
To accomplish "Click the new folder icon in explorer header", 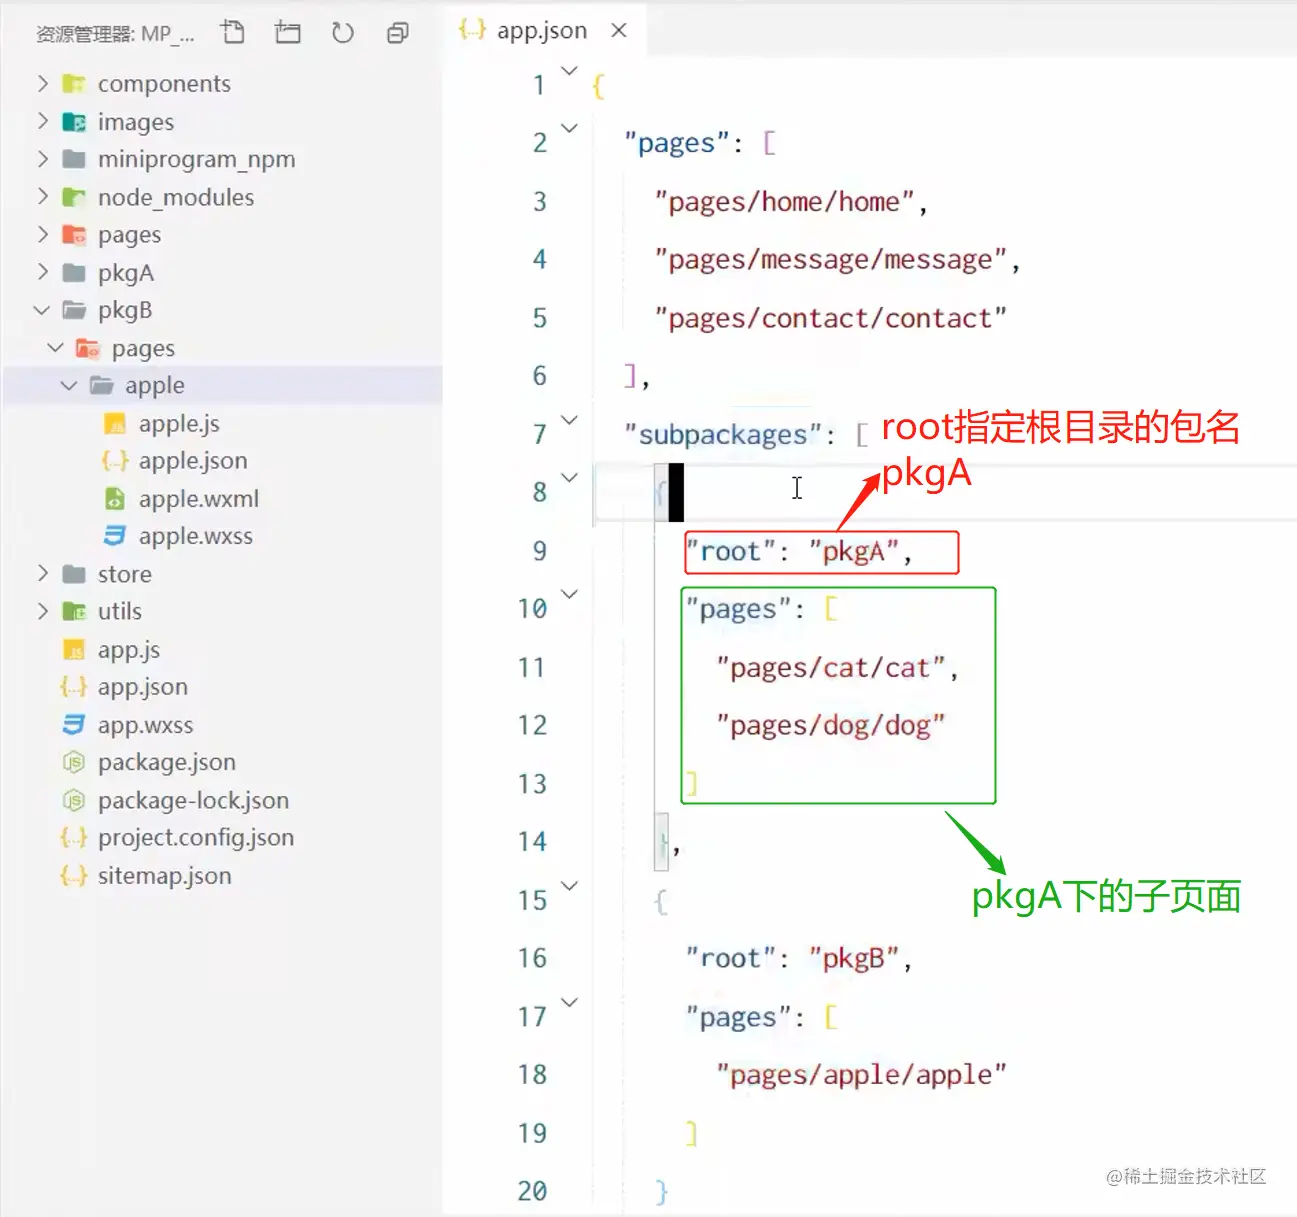I will [x=288, y=32].
